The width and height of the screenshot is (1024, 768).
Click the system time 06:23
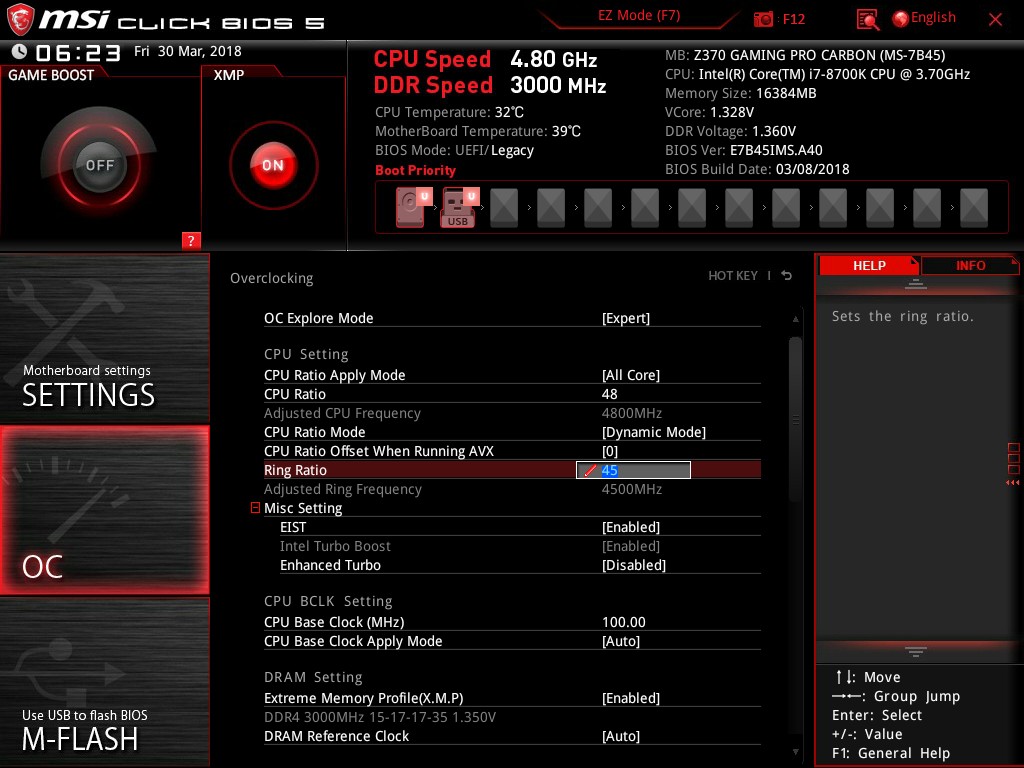point(78,52)
